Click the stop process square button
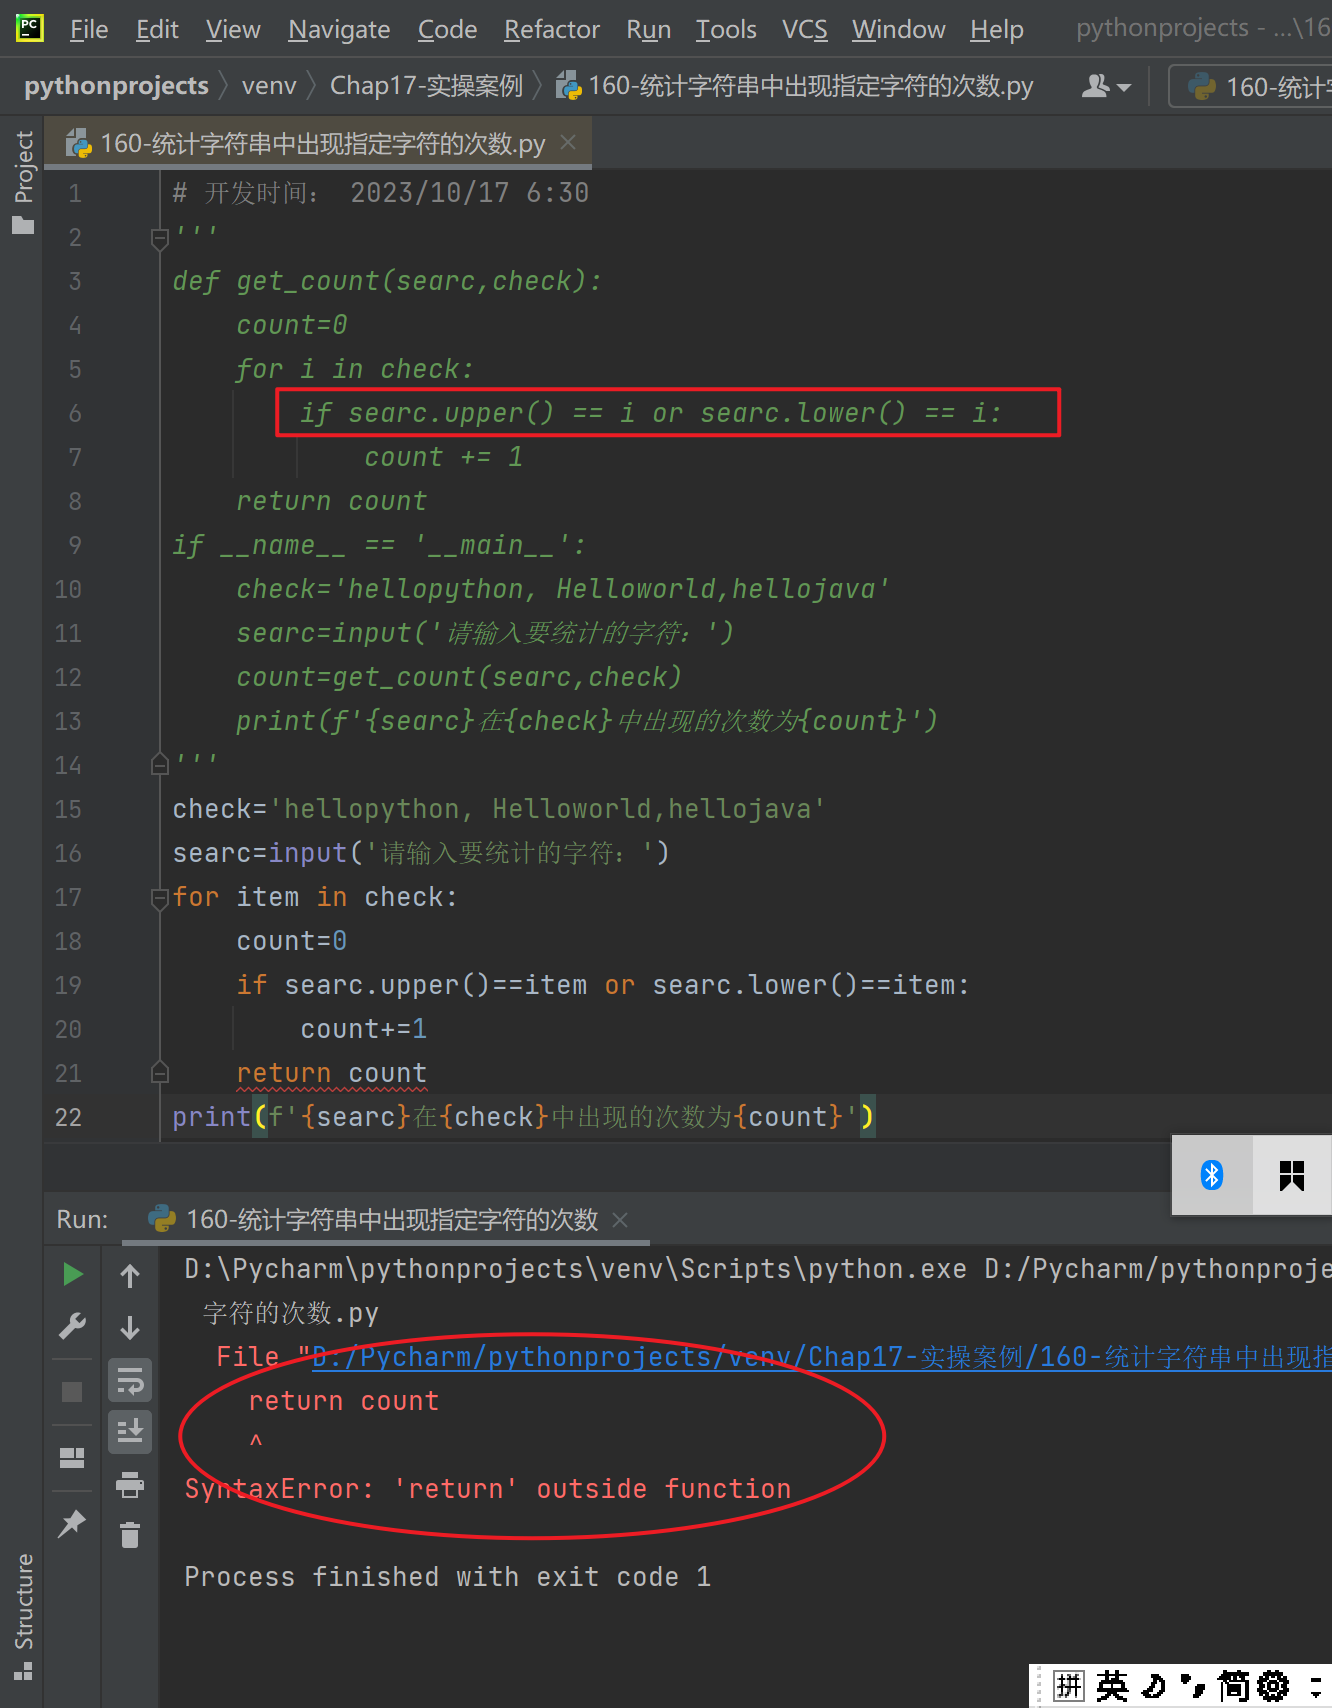Viewport: 1332px width, 1708px height. 72,1391
